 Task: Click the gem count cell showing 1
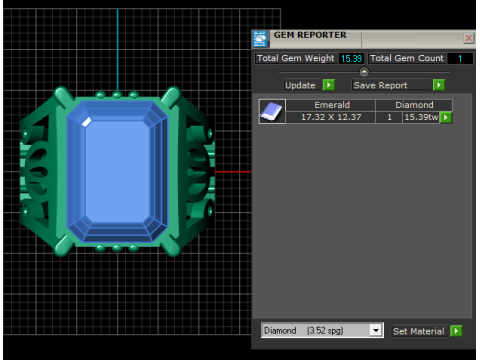pos(389,117)
